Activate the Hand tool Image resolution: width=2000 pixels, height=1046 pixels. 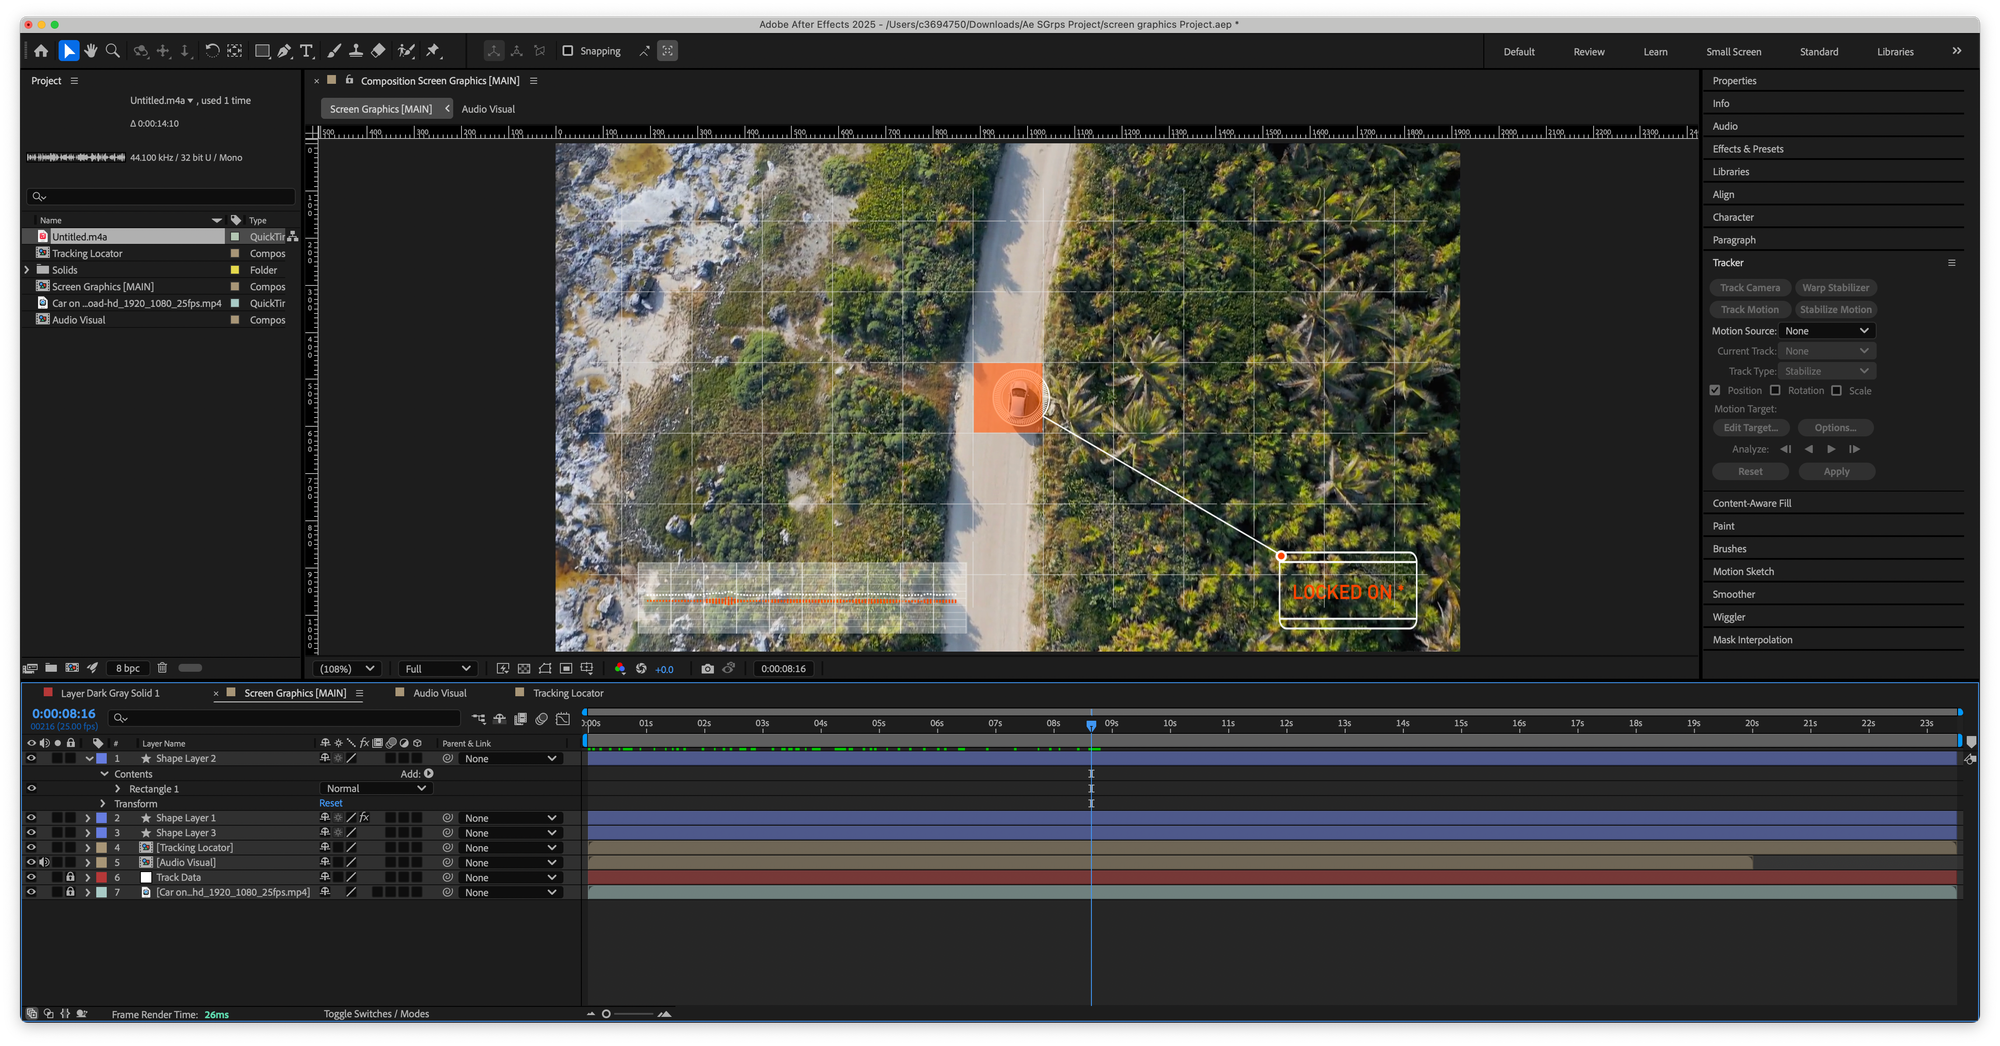tap(91, 51)
